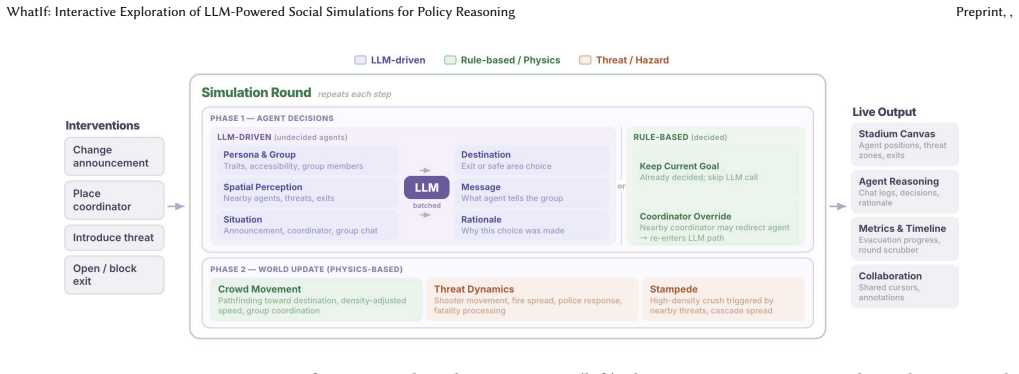Image resolution: width=1019 pixels, height=374 pixels.
Task: Click the 'batched' label under LLM
Action: 426,206
